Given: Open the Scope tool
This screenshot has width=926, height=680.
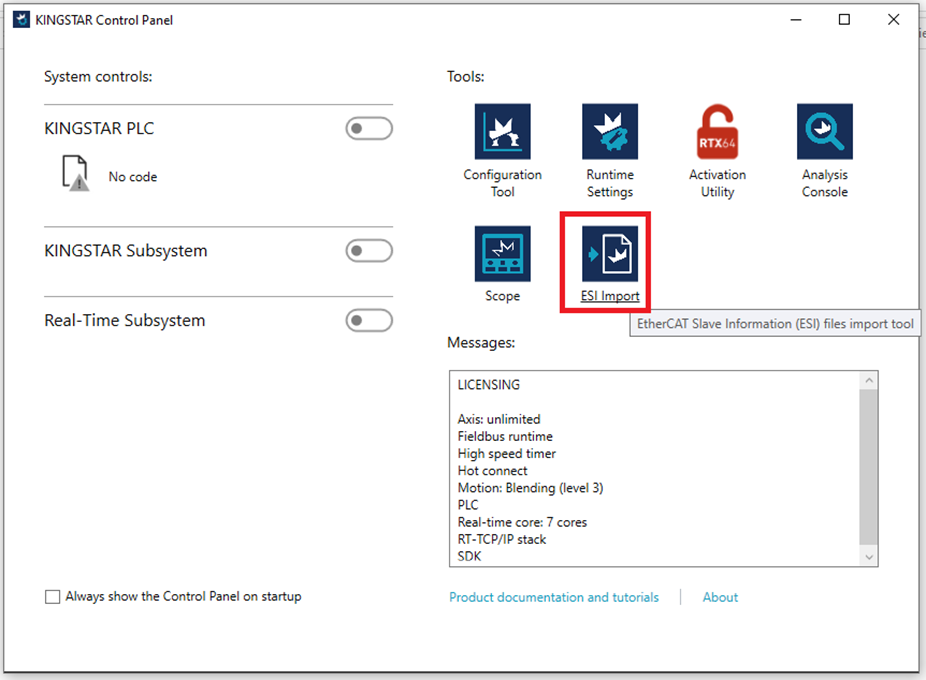Looking at the screenshot, I should click(x=502, y=254).
